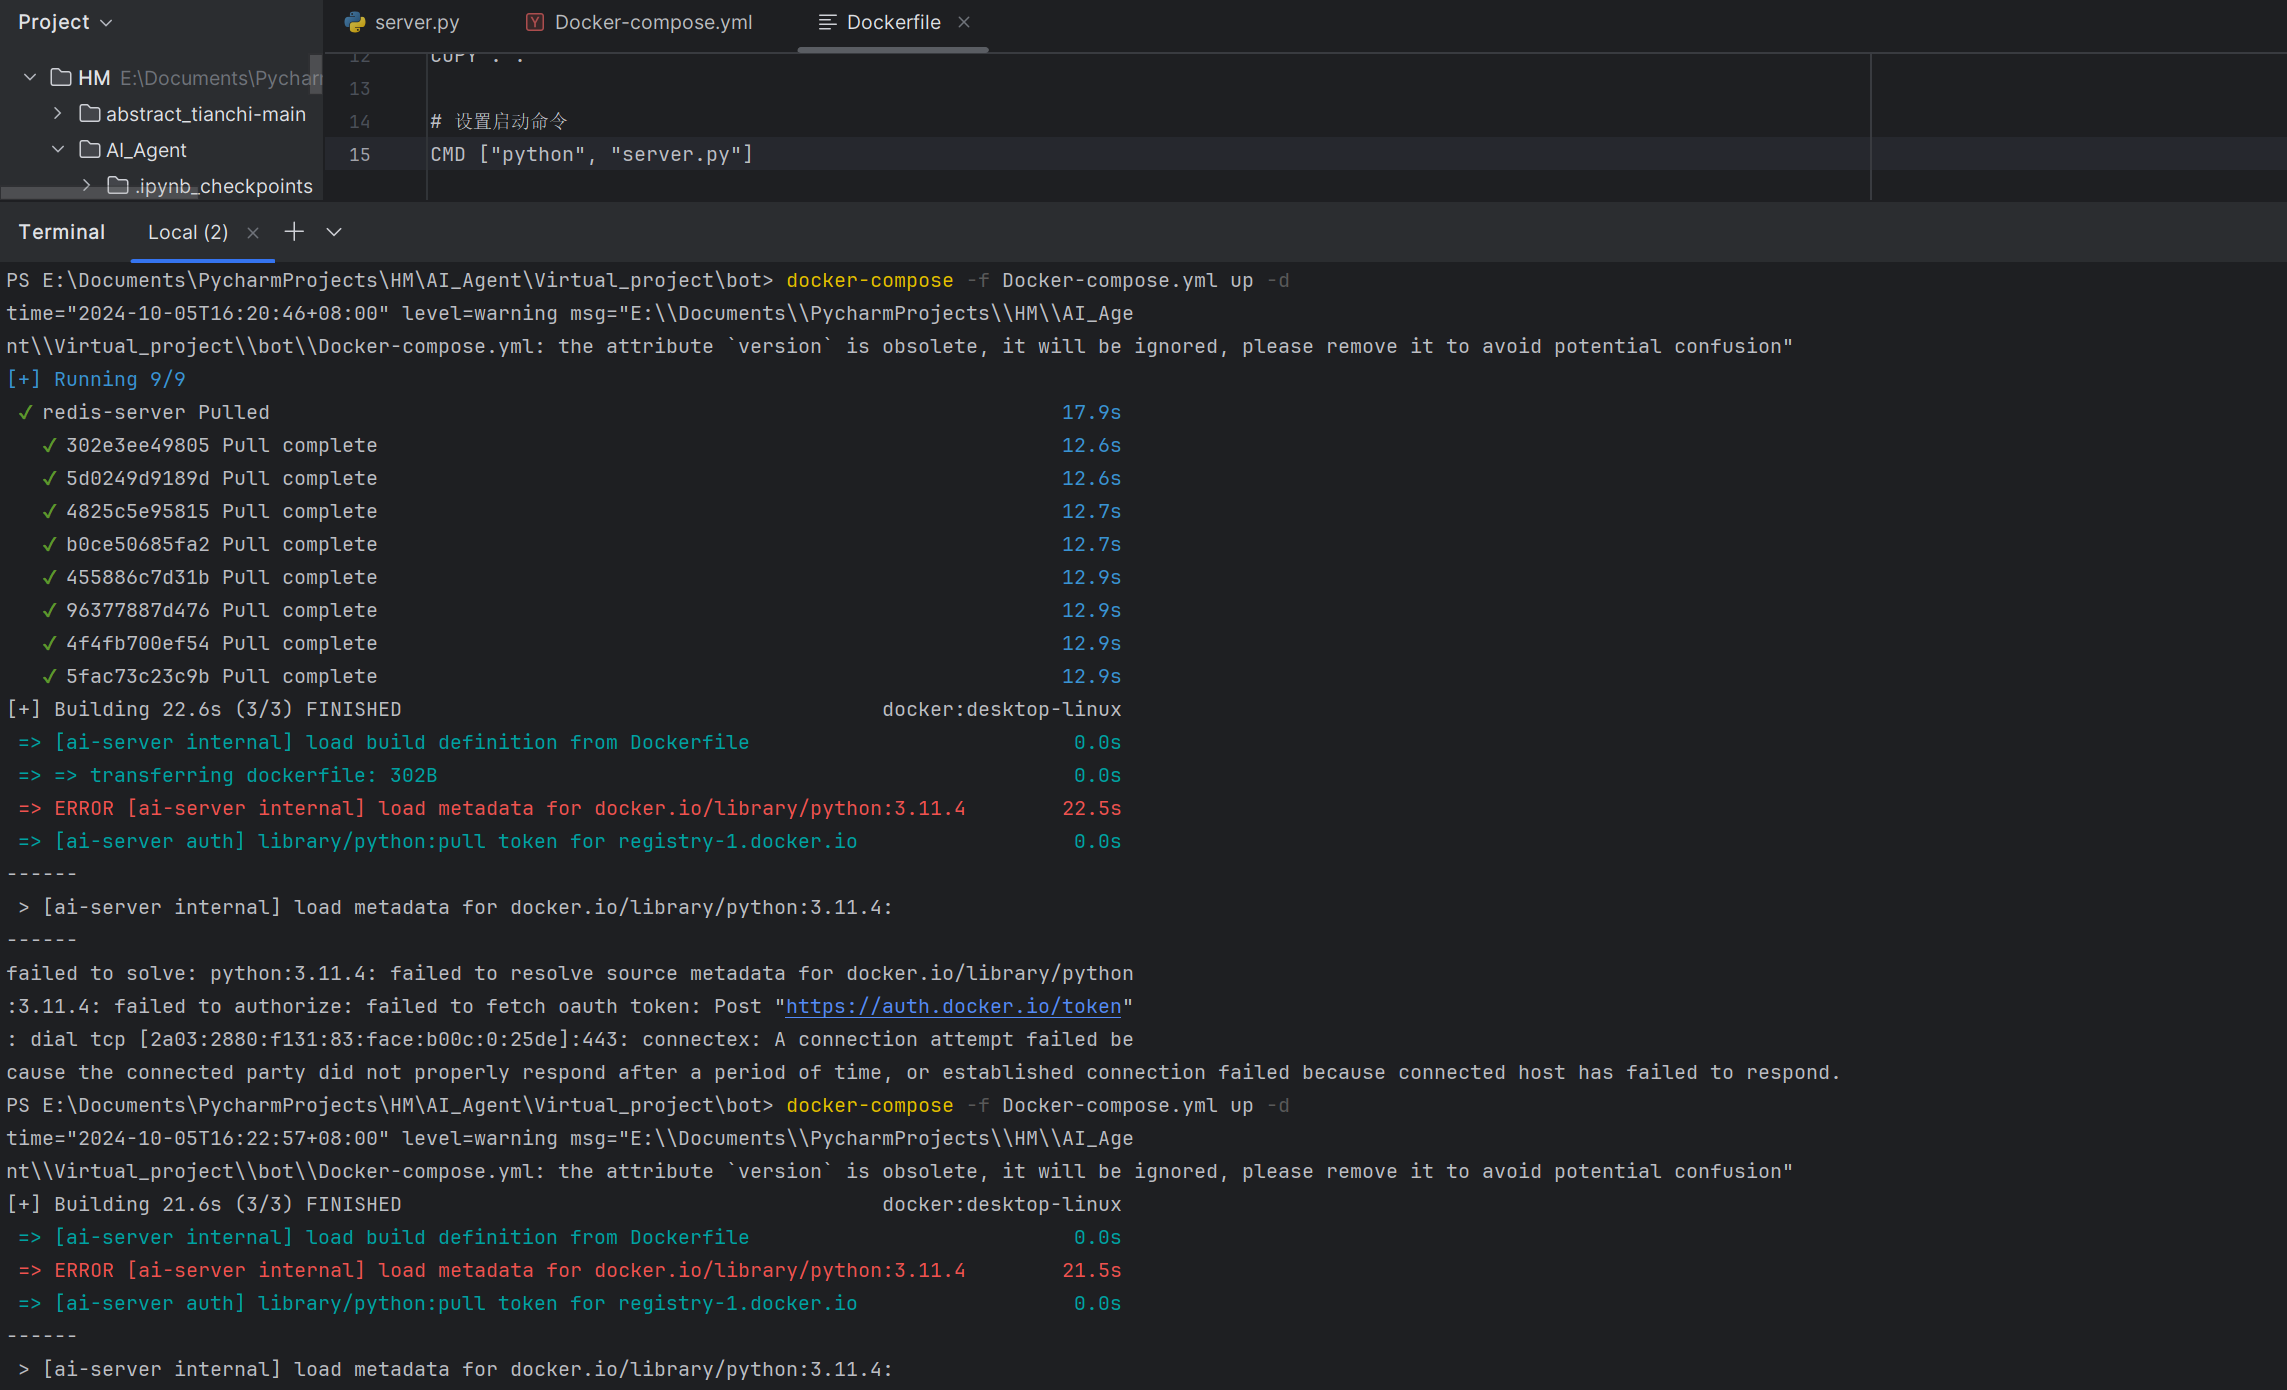Open the terminal session options dropdown
The image size is (2287, 1390).
tap(334, 232)
